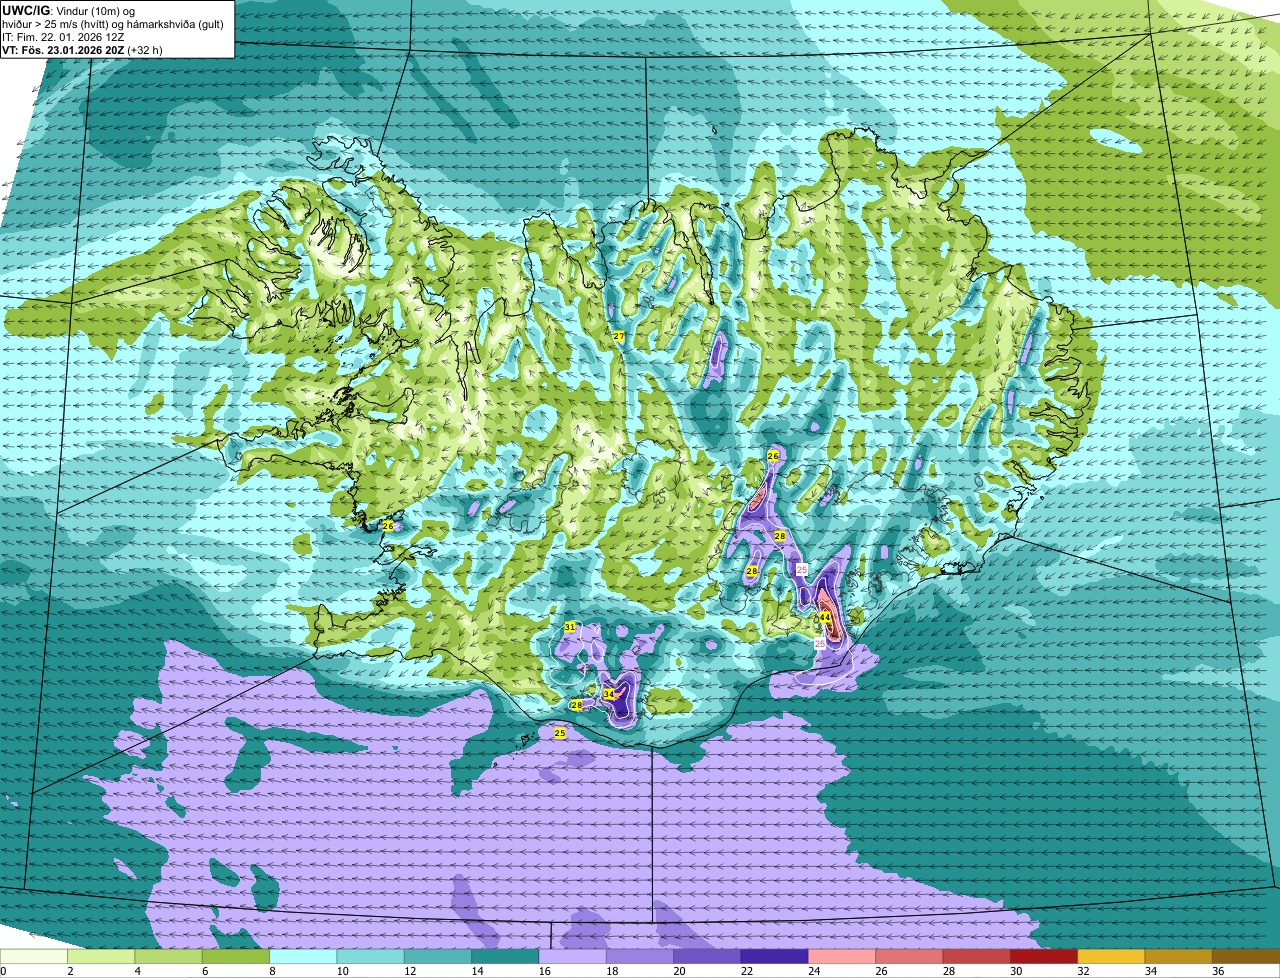The width and height of the screenshot is (1280, 978).
Task: Select the initial time "IT: Fim. 22. 01. 2026 12Z"
Action: click(63, 36)
